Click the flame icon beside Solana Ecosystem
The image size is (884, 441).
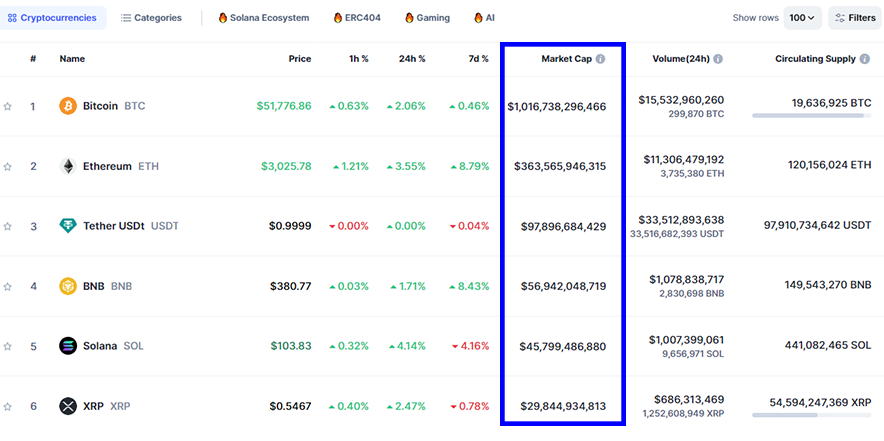(223, 18)
